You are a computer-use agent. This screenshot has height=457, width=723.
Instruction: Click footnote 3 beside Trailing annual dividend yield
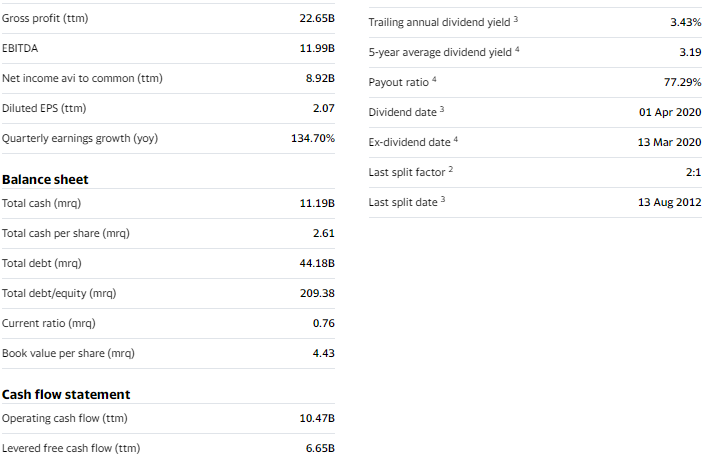click(516, 19)
